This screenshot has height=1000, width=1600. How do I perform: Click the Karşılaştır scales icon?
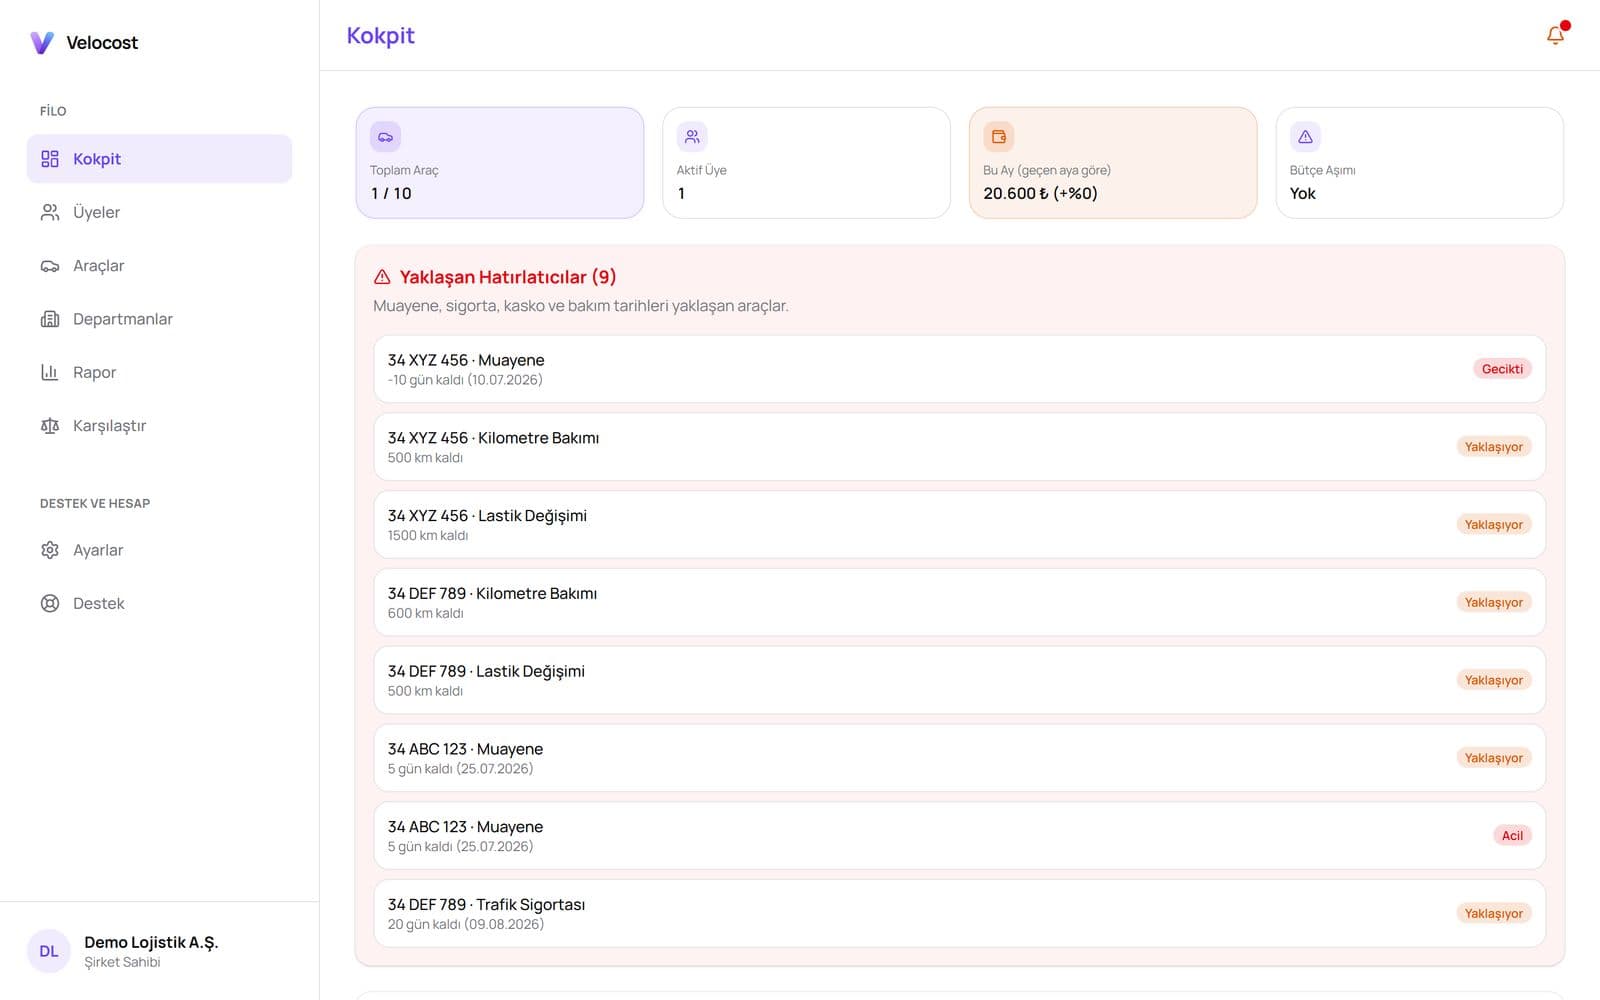[x=50, y=426]
